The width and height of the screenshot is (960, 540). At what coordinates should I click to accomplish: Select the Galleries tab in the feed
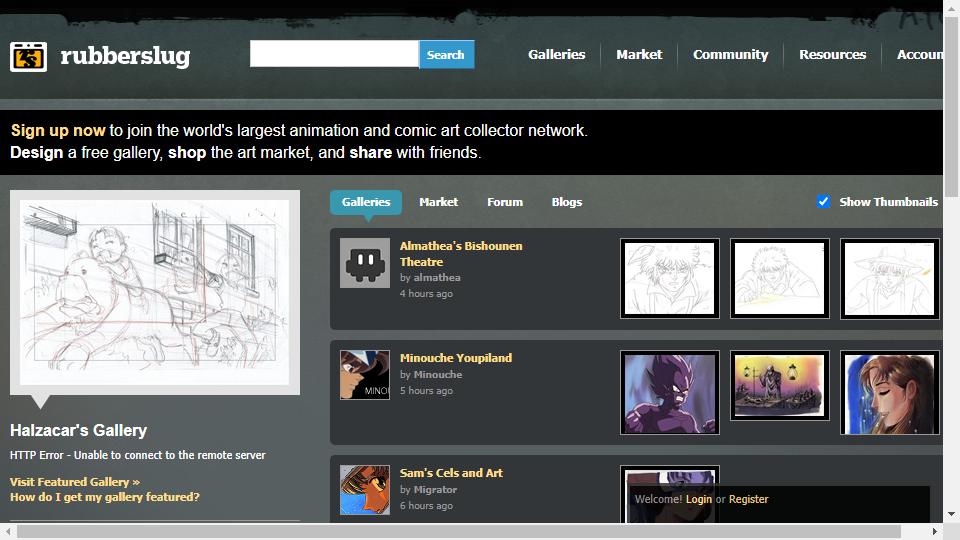[x=366, y=202]
